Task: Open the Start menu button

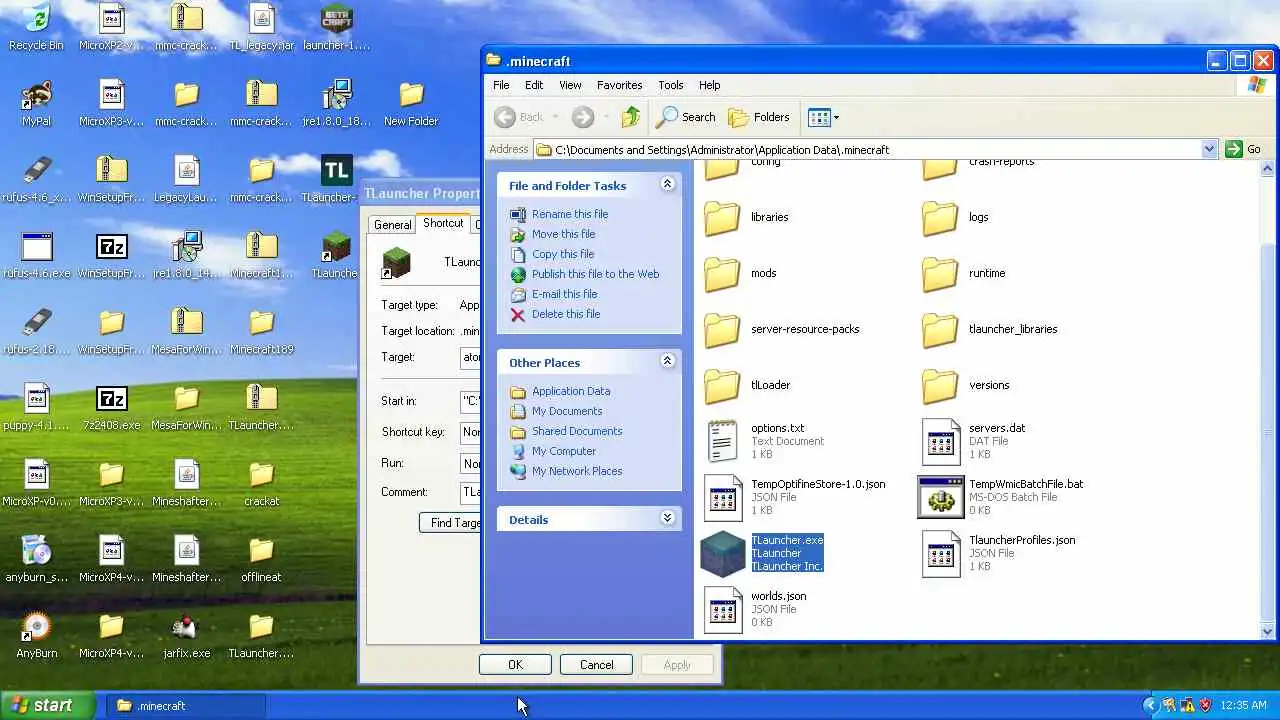Action: pos(48,705)
